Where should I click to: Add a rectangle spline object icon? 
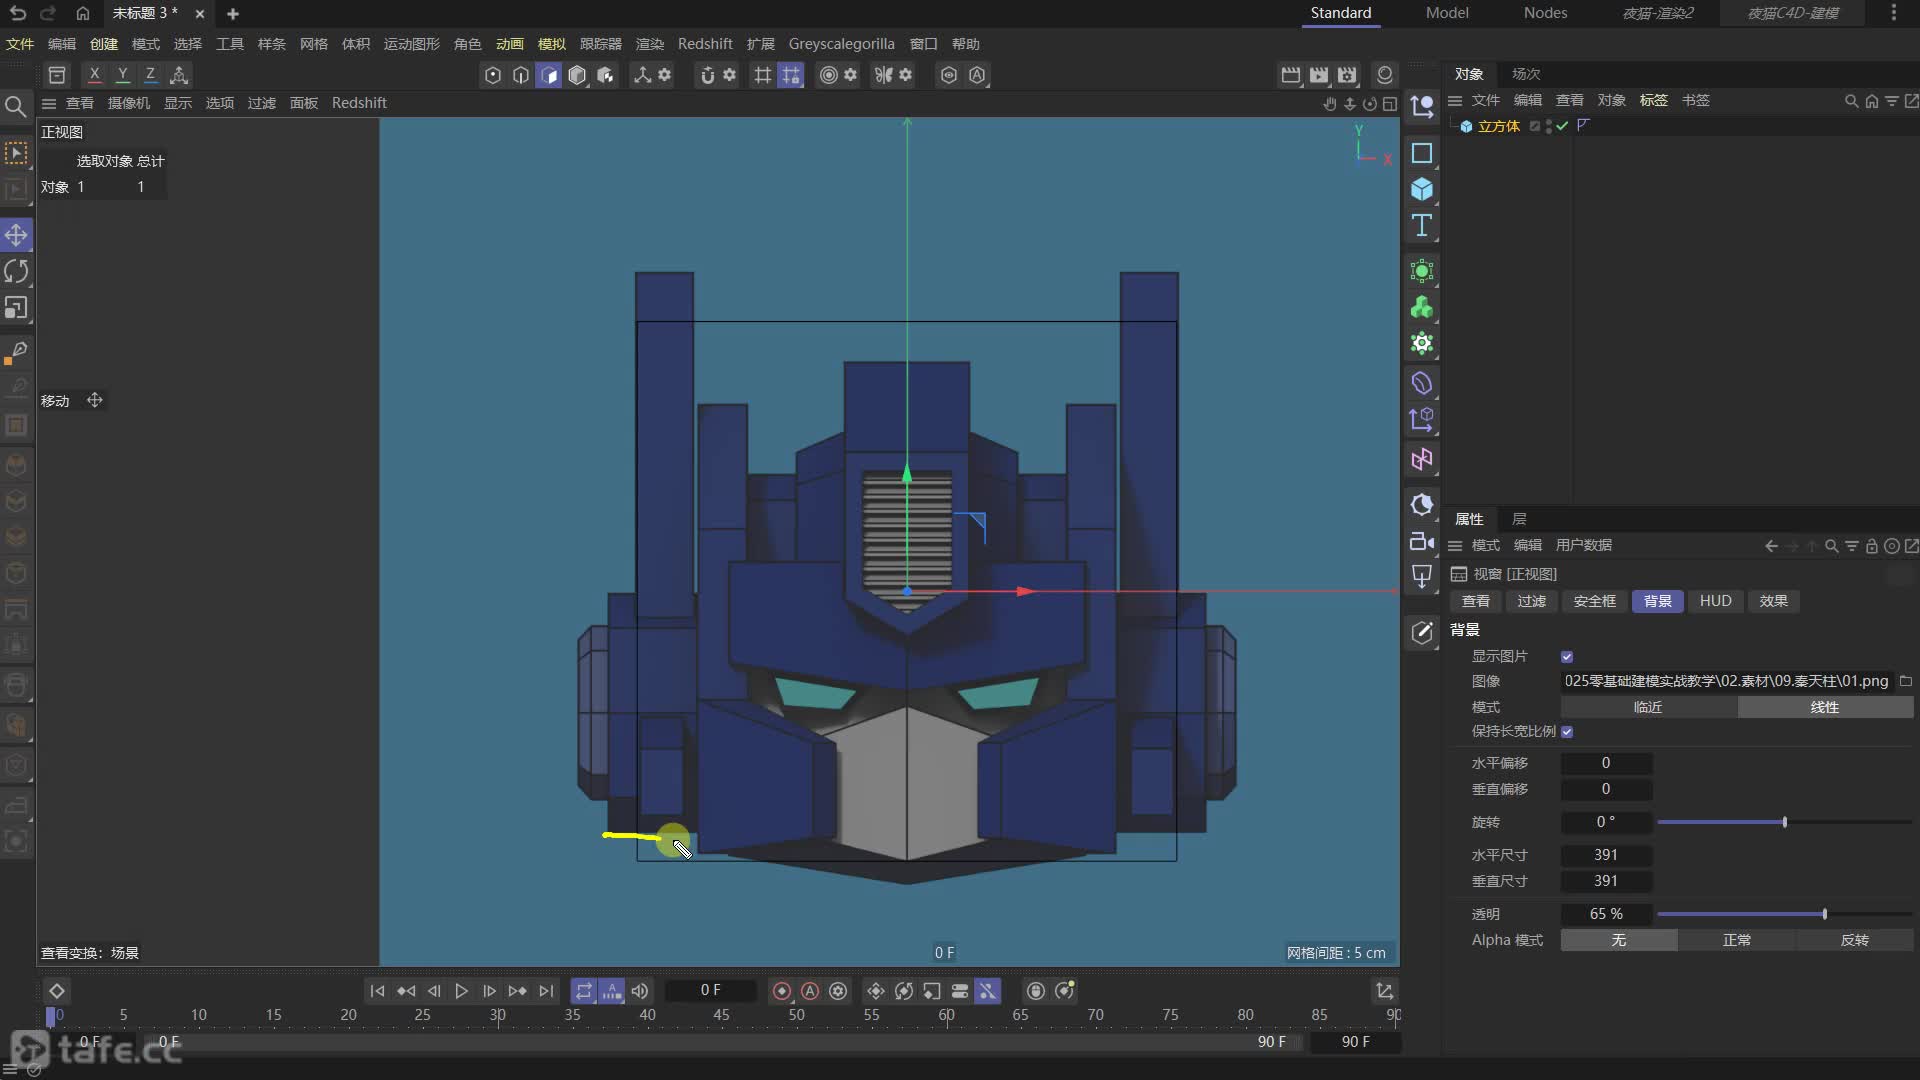pyautogui.click(x=1421, y=153)
